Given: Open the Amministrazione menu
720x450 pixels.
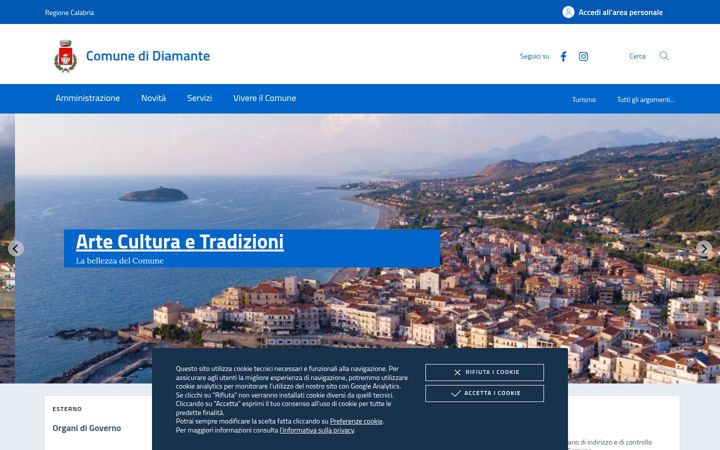Looking at the screenshot, I should coord(88,98).
